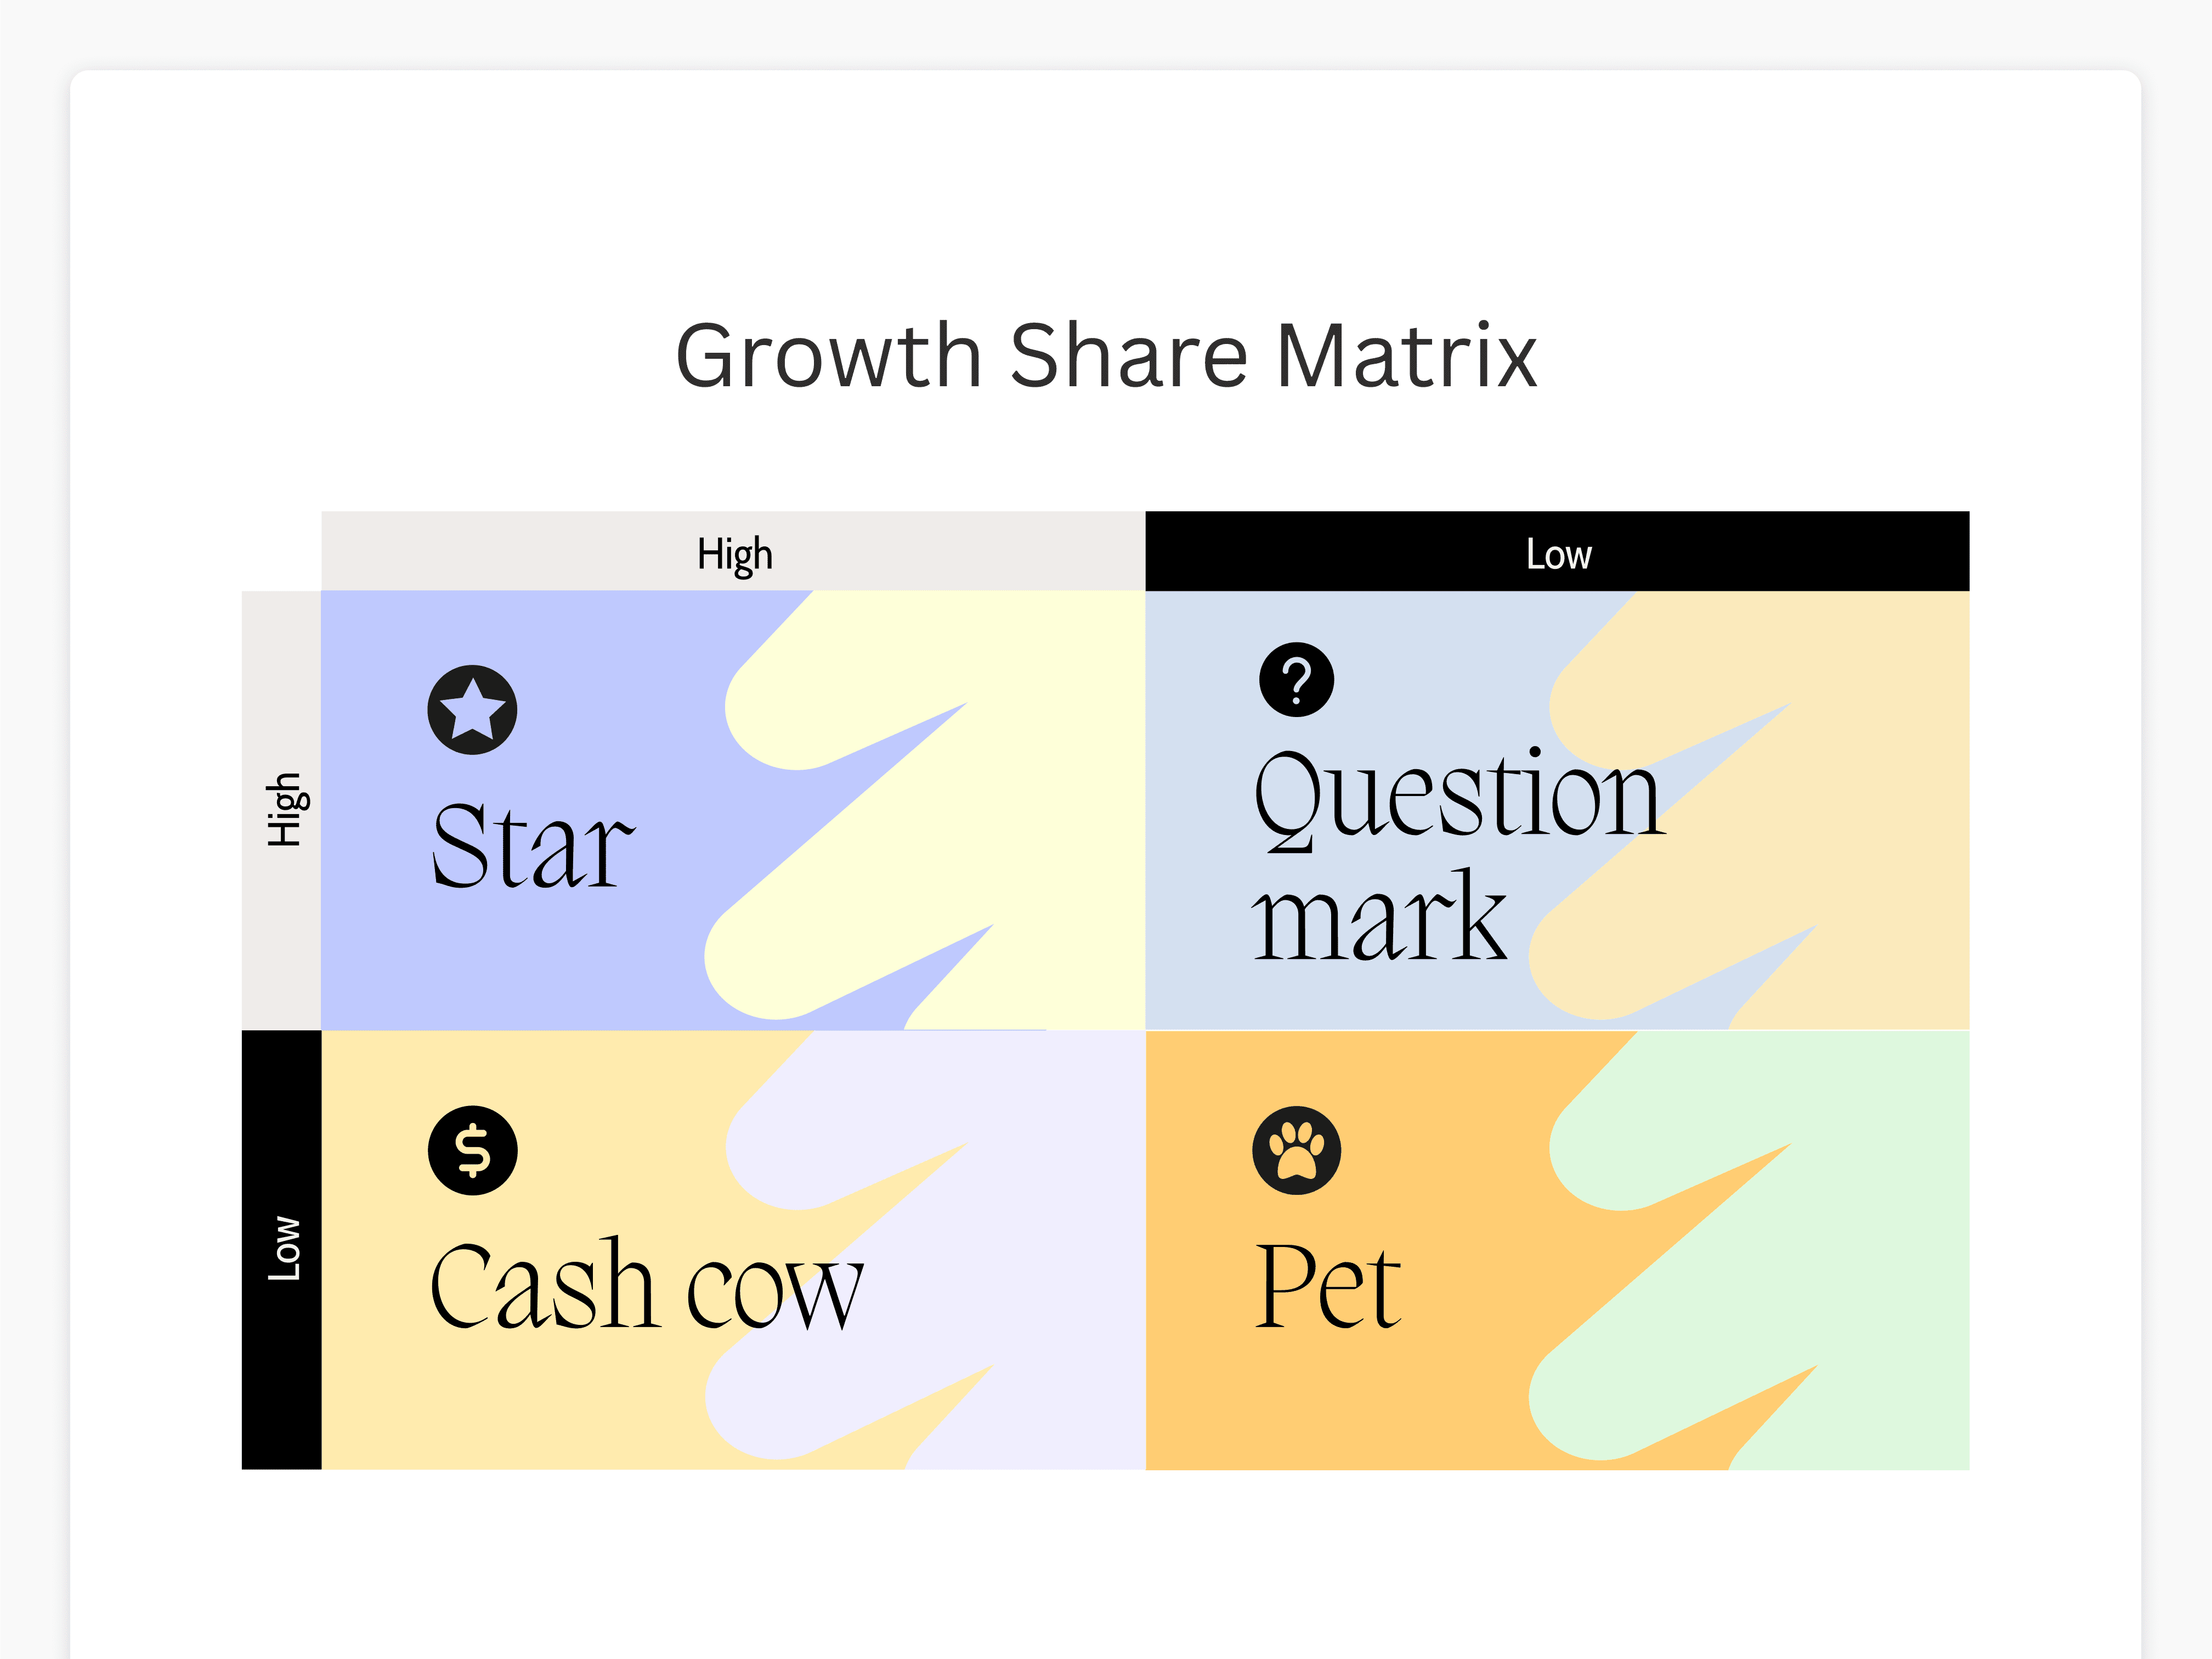Select the Growth Share Matrix title
Viewport: 2212px width, 1659px height.
coord(1105,356)
